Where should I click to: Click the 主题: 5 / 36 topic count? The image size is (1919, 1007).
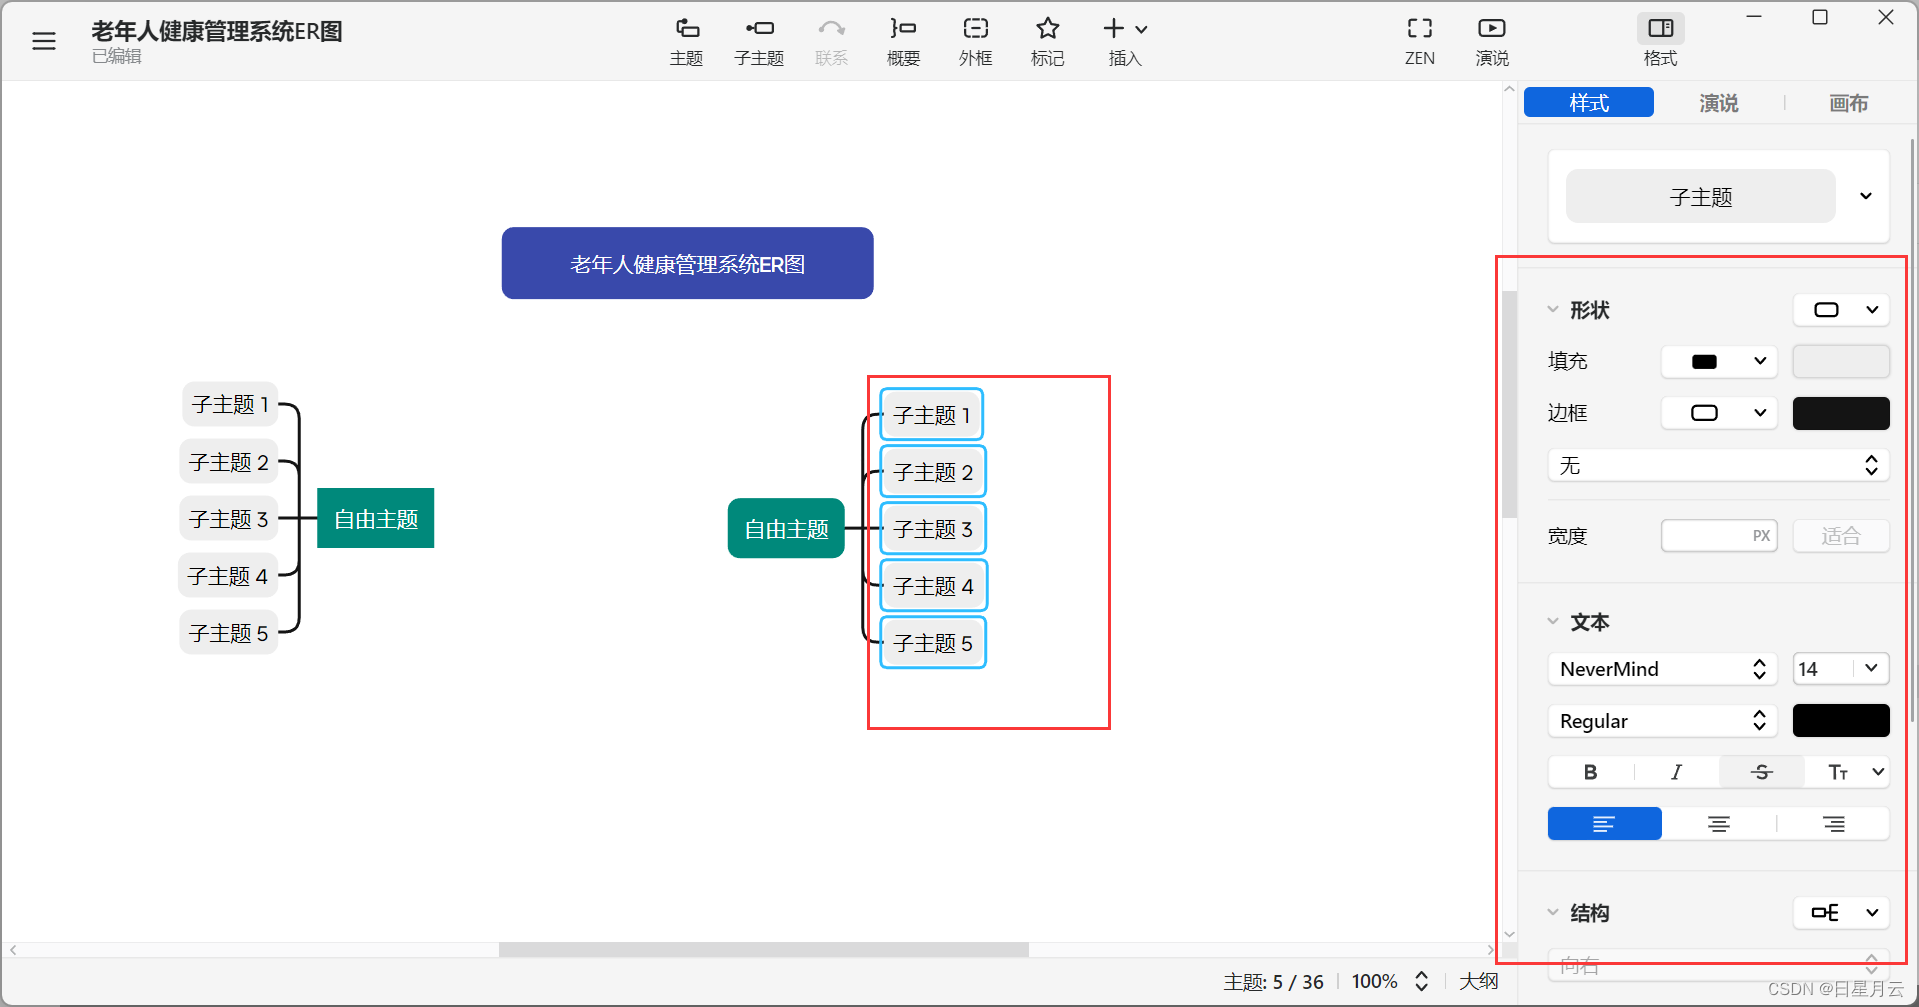[1273, 982]
